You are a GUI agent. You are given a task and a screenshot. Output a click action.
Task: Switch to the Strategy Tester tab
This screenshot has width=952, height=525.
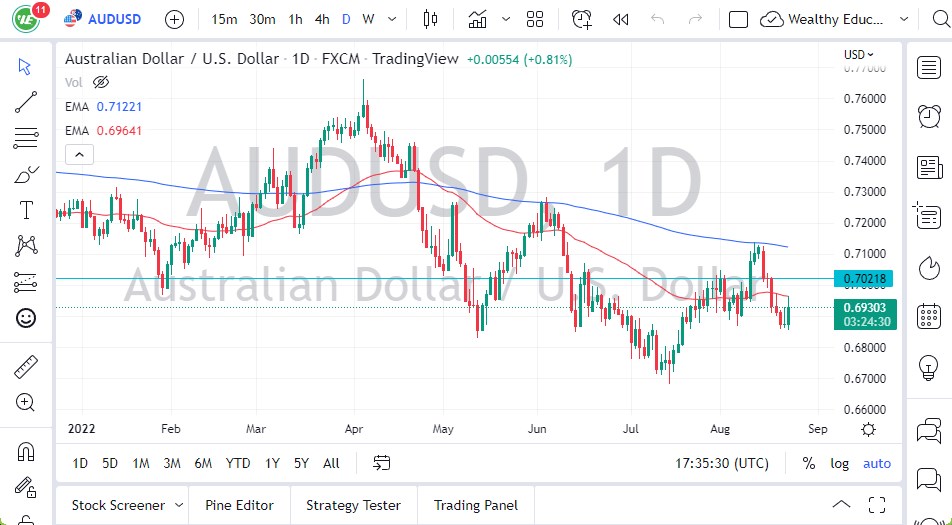353,505
